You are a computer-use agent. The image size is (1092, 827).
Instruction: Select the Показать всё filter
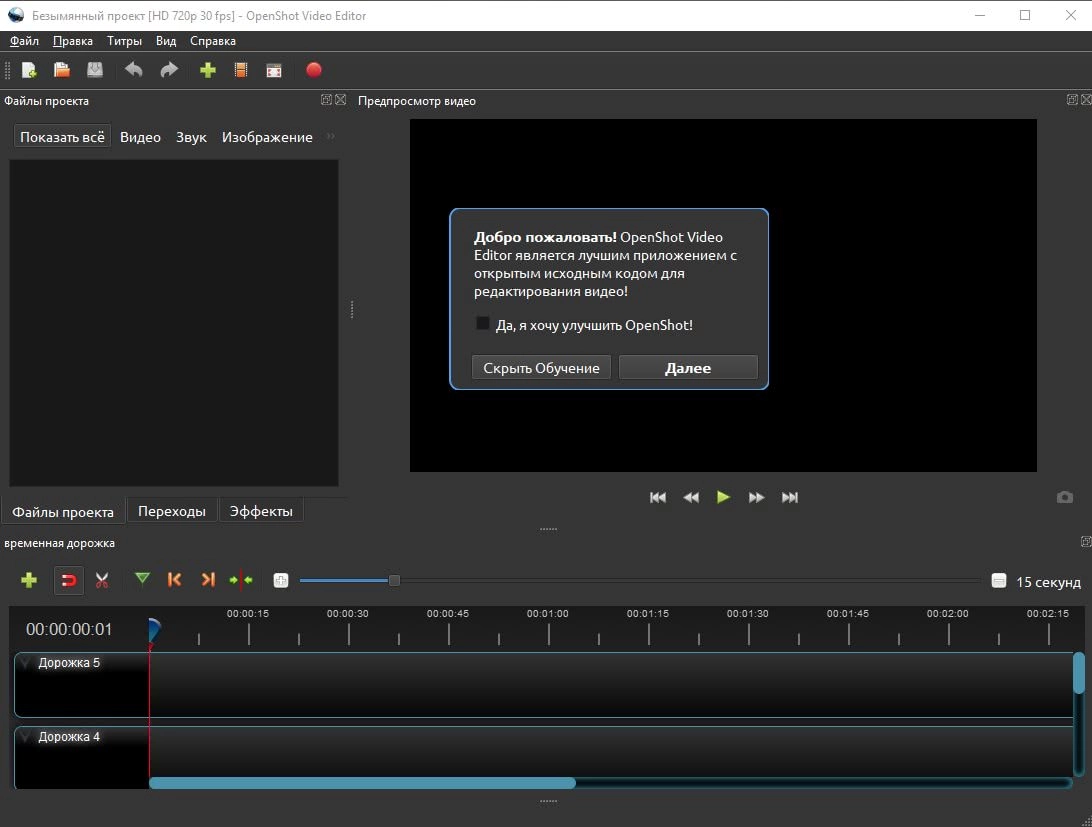click(x=62, y=137)
